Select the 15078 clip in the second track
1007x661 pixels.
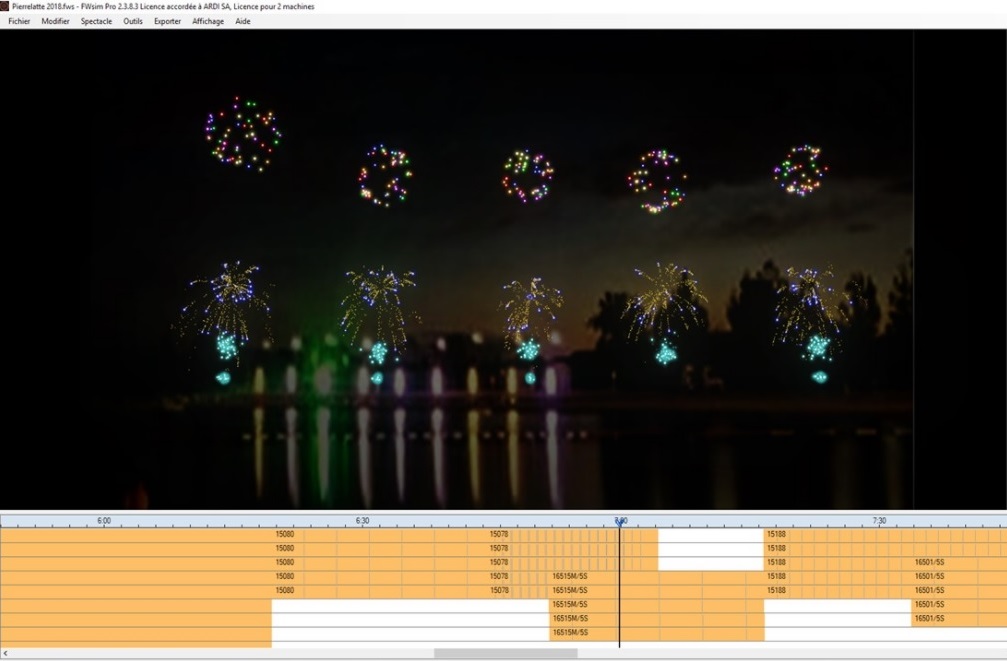pyautogui.click(x=499, y=549)
